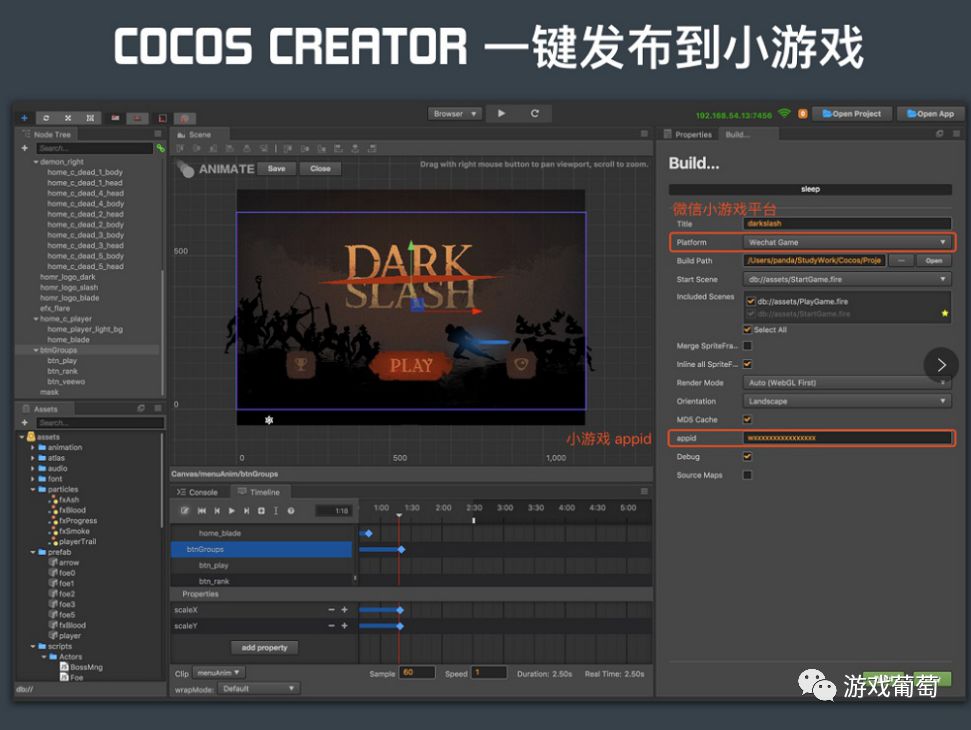The width and height of the screenshot is (971, 730).
Task: Open the wrapMode dropdown showing Default
Action: pyautogui.click(x=259, y=689)
